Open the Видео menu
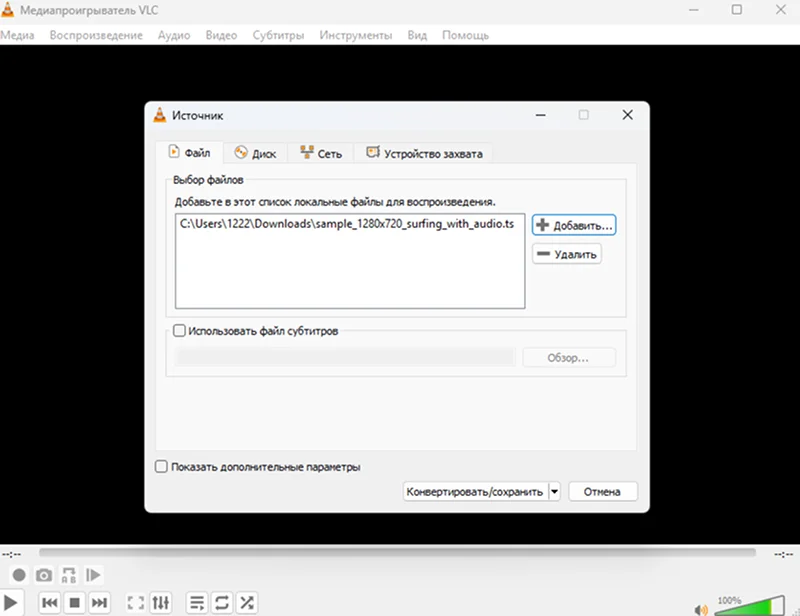 coord(221,35)
